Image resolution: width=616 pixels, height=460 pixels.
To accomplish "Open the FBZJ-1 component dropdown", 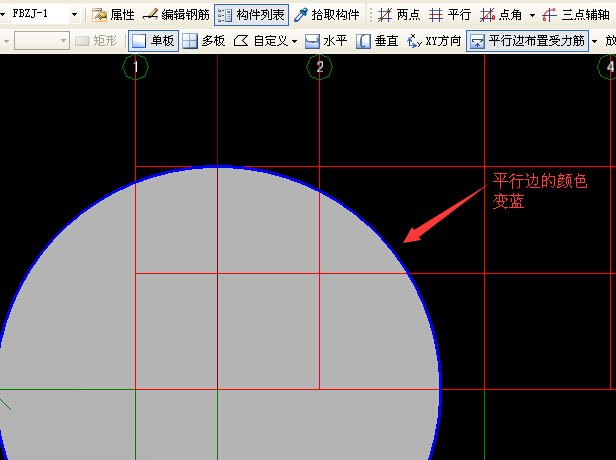I will click(74, 15).
